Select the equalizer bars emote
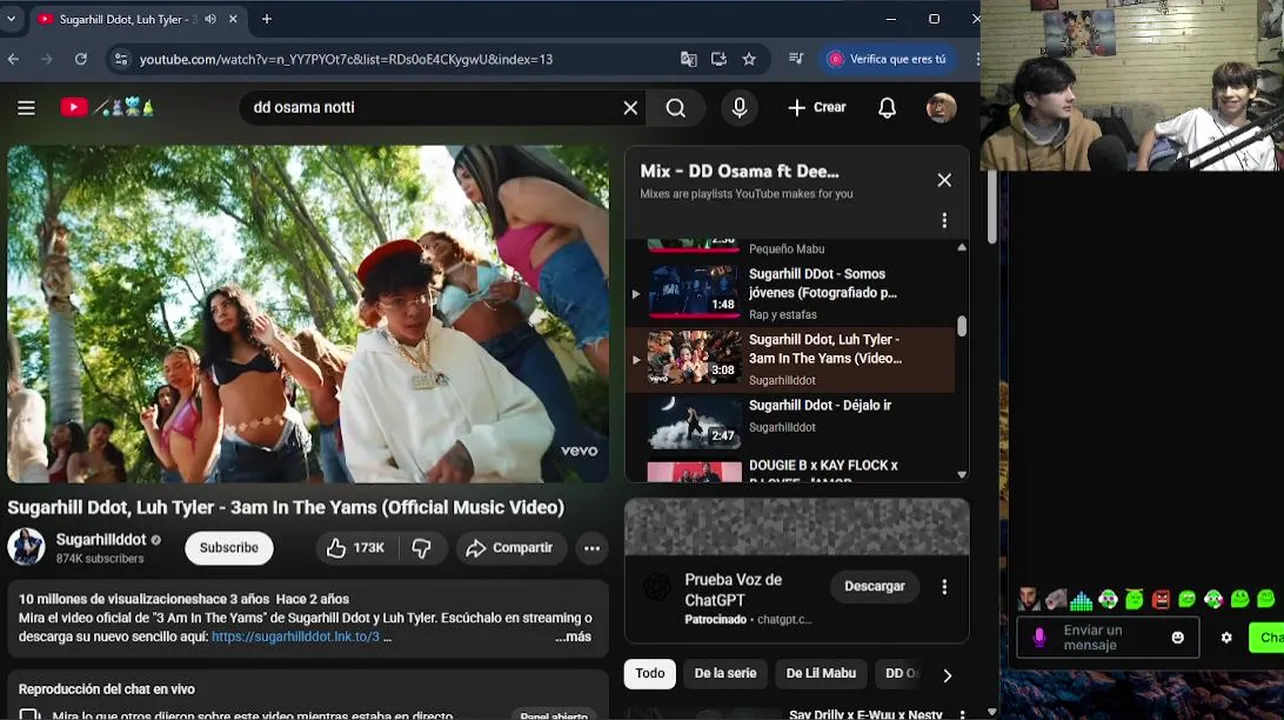Screen dimensions: 1284x720 [1081, 600]
